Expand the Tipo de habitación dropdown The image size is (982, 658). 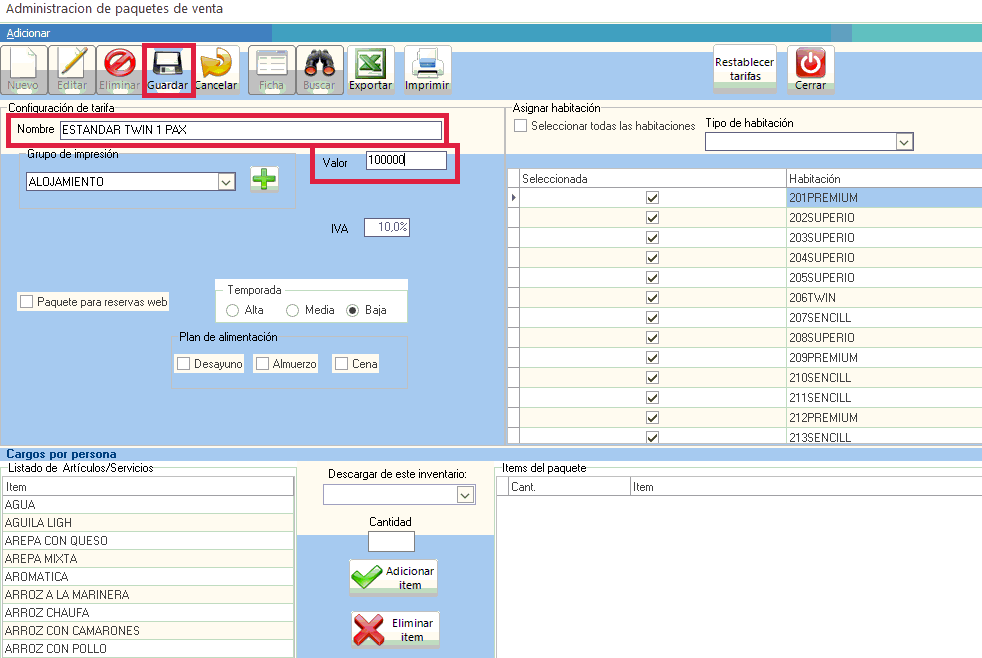[x=904, y=143]
